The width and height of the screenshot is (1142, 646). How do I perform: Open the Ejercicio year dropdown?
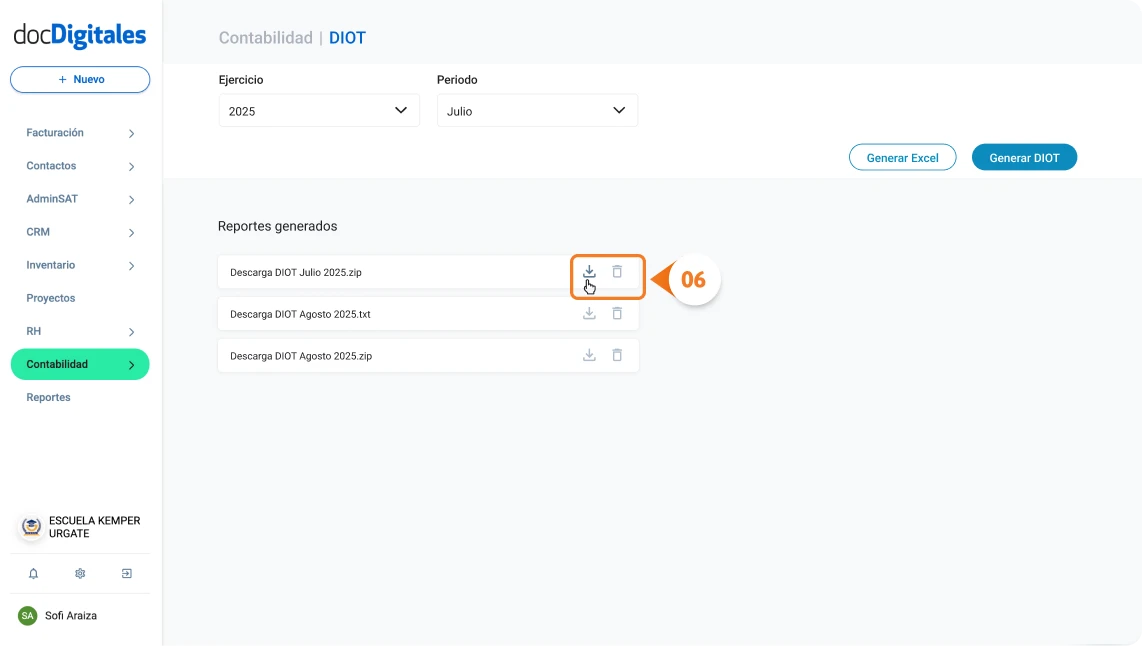click(318, 110)
